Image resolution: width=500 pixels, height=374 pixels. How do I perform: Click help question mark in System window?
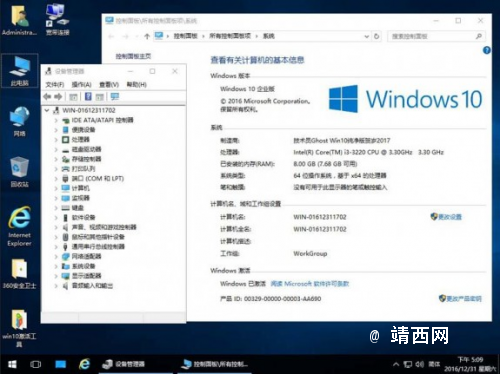coord(487,50)
